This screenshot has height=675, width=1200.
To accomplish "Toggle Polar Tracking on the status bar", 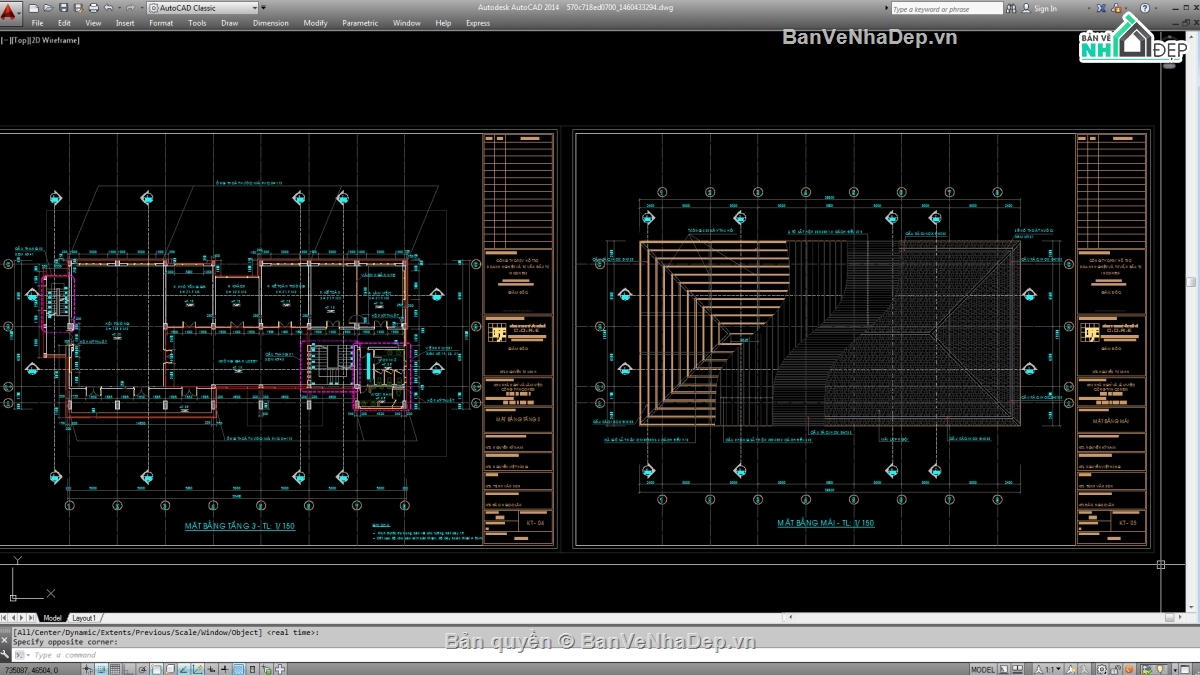I will pyautogui.click(x=142, y=668).
